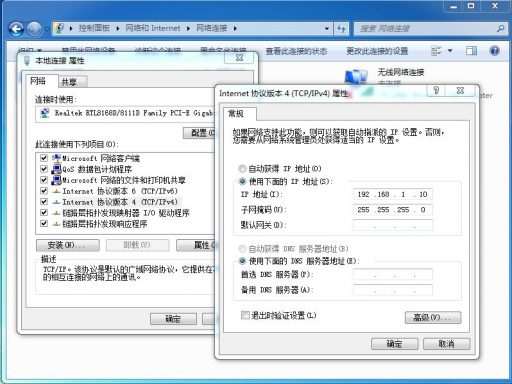The height and width of the screenshot is (384, 512).
Task: Close the Local Connection properties dialog
Action: pyautogui.click(x=239, y=58)
